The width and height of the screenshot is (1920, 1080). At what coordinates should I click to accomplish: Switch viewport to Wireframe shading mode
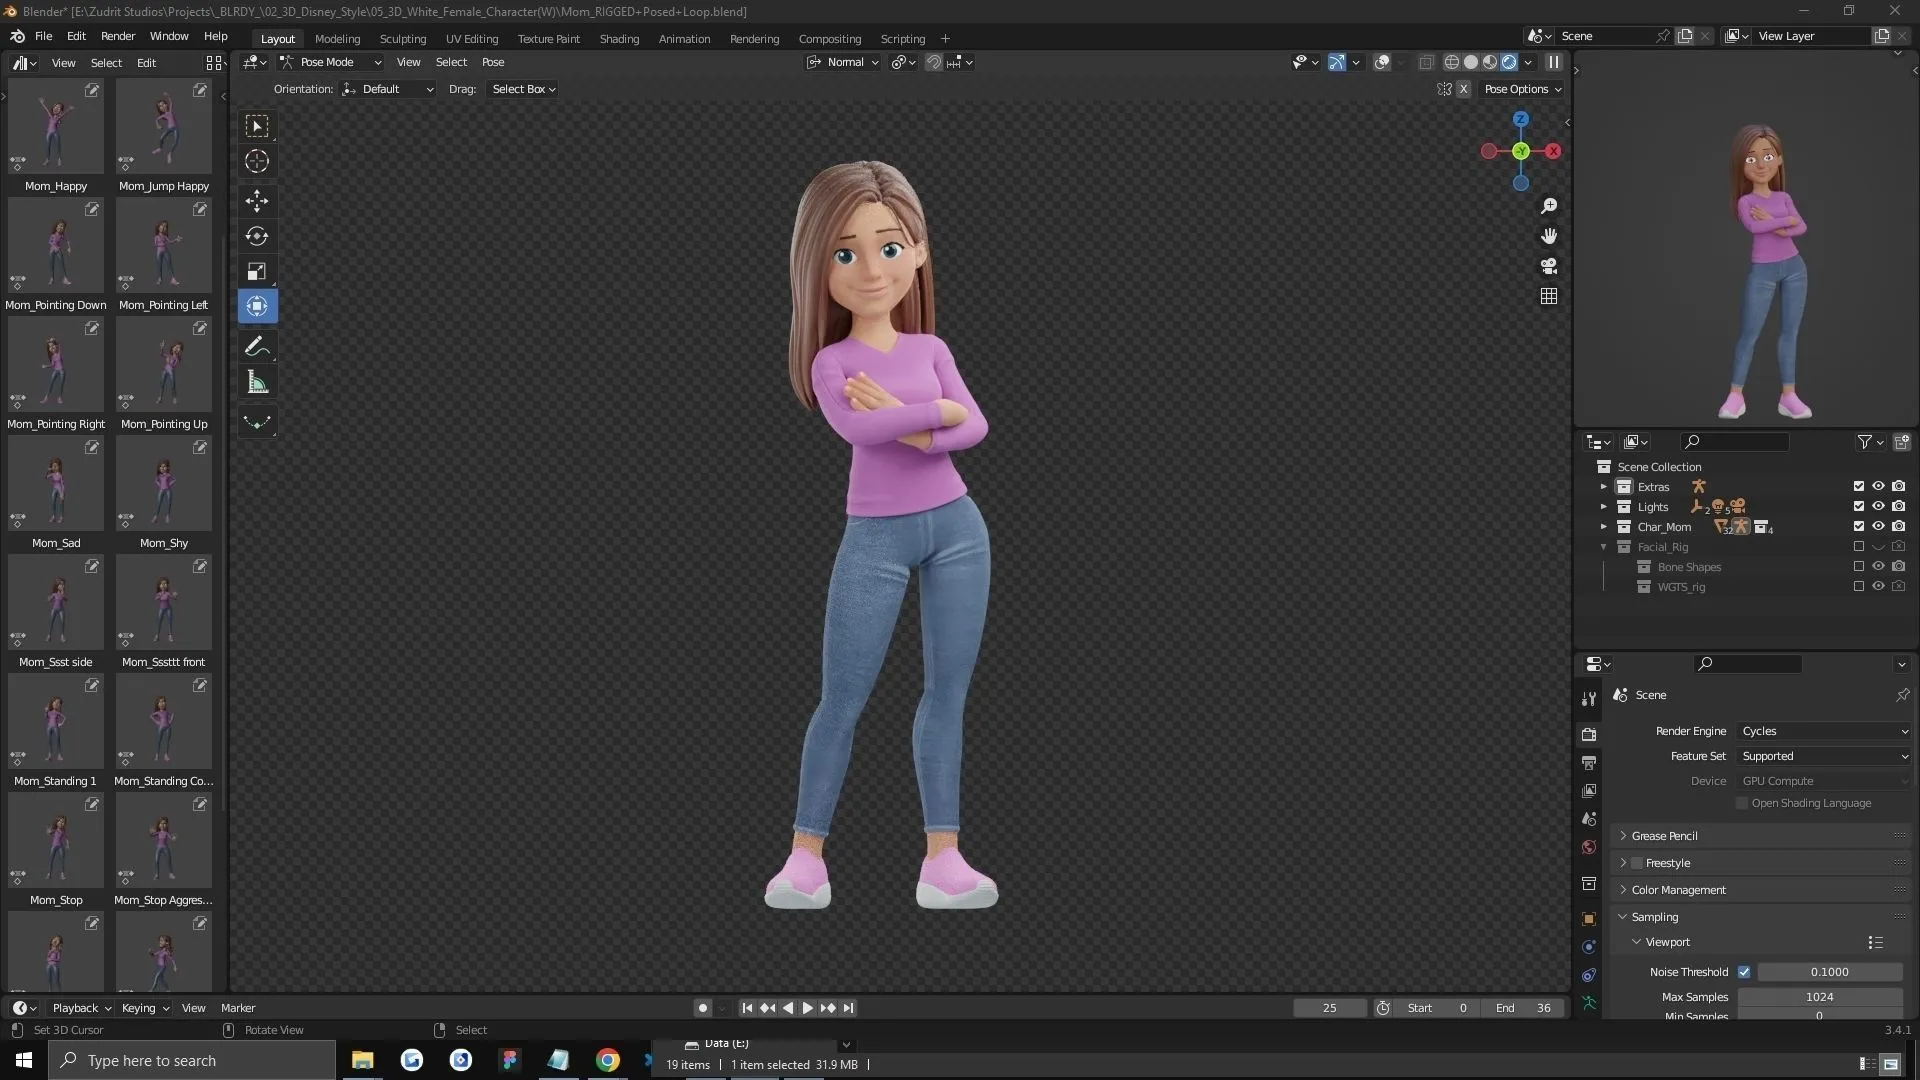pyautogui.click(x=1453, y=61)
